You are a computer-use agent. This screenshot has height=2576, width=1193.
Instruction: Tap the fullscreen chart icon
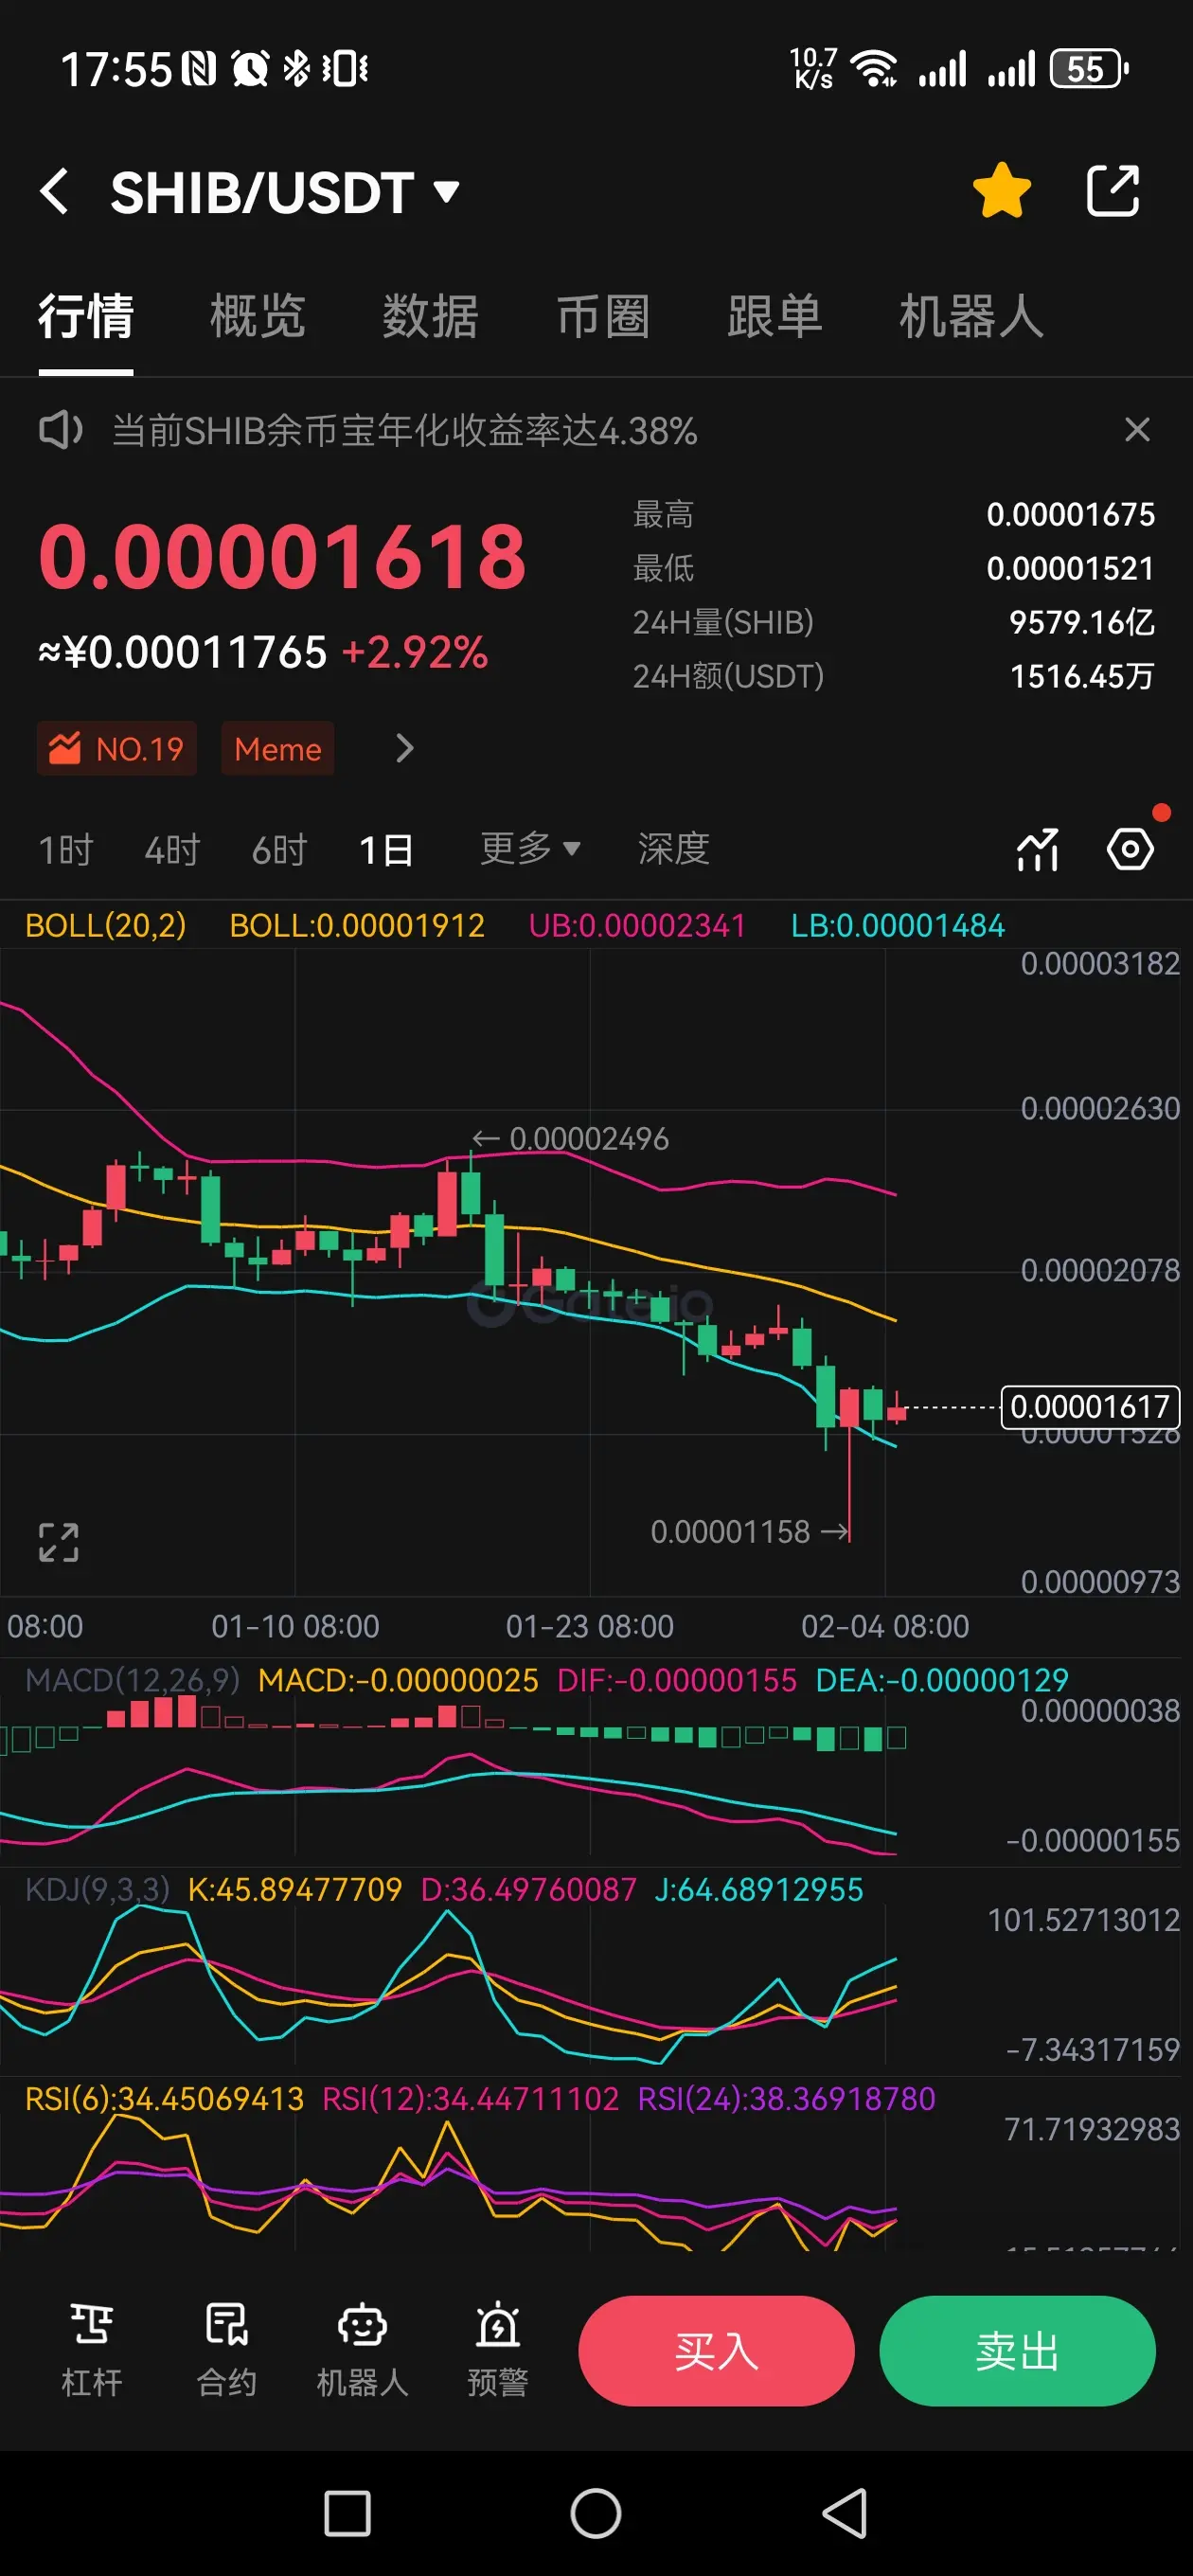58,1542
